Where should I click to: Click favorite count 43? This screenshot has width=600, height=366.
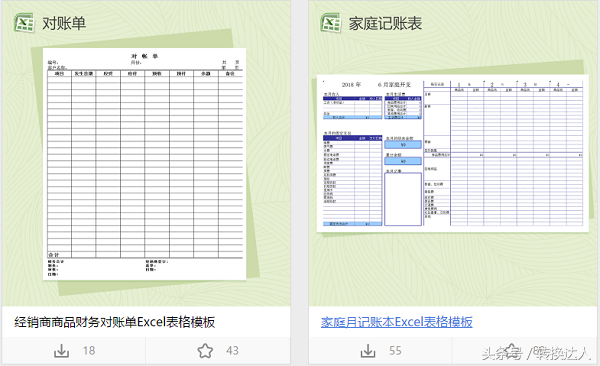232,351
